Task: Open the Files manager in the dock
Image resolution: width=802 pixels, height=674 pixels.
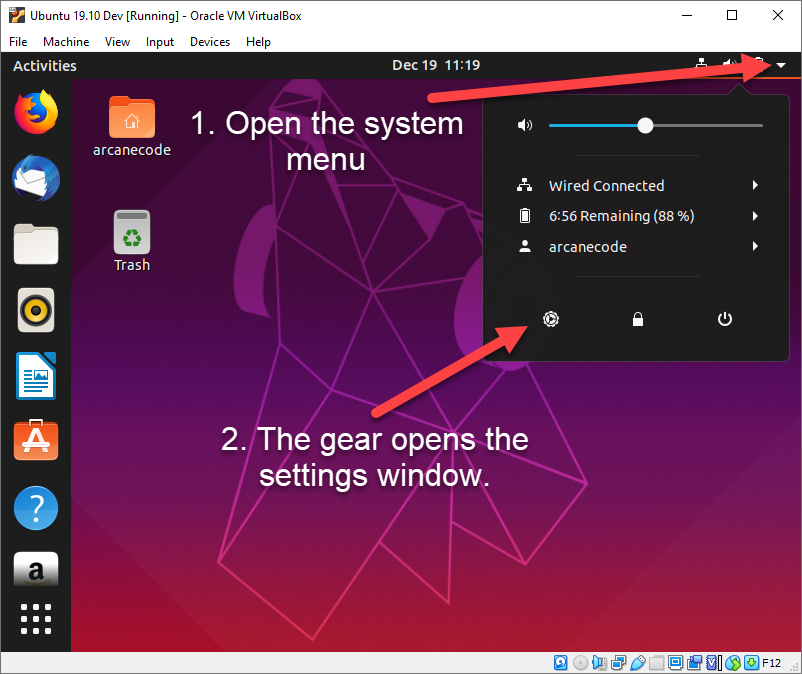Action: click(x=36, y=244)
